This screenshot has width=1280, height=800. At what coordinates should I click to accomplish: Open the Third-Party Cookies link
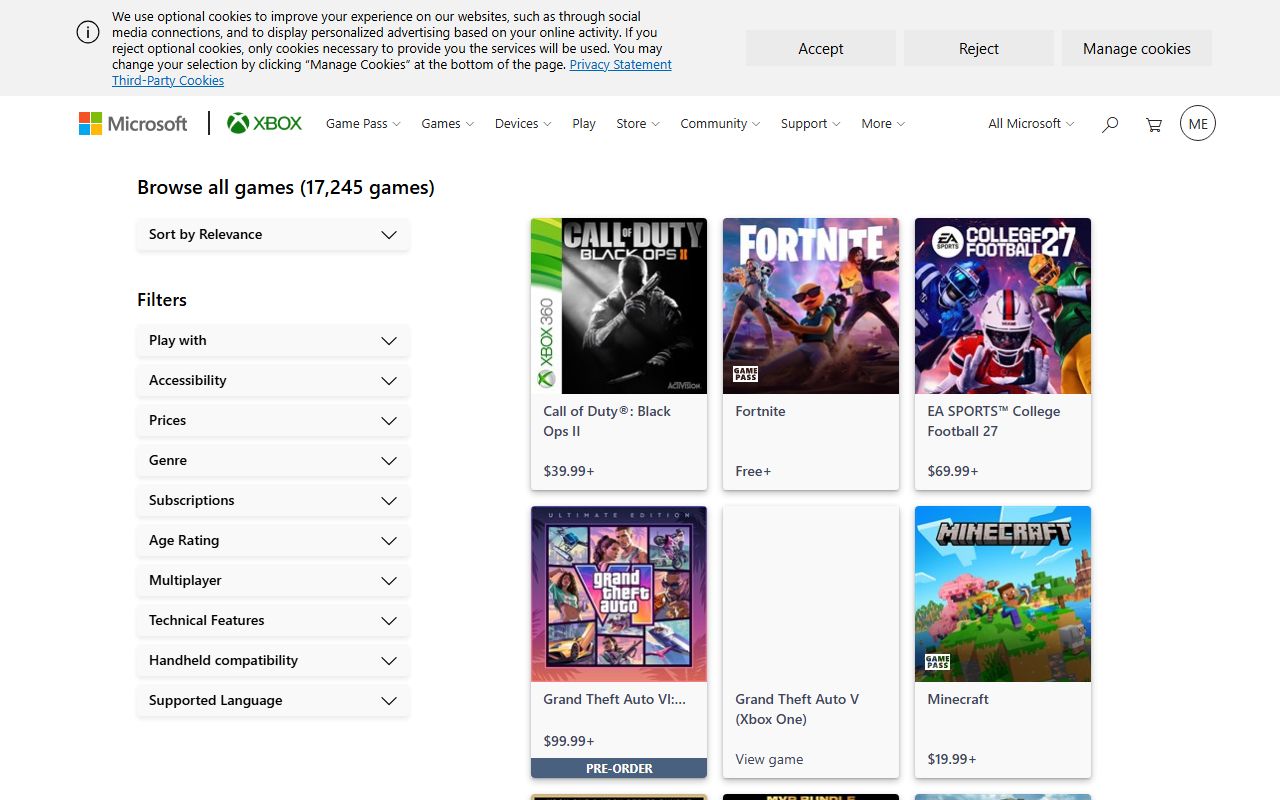pos(168,80)
